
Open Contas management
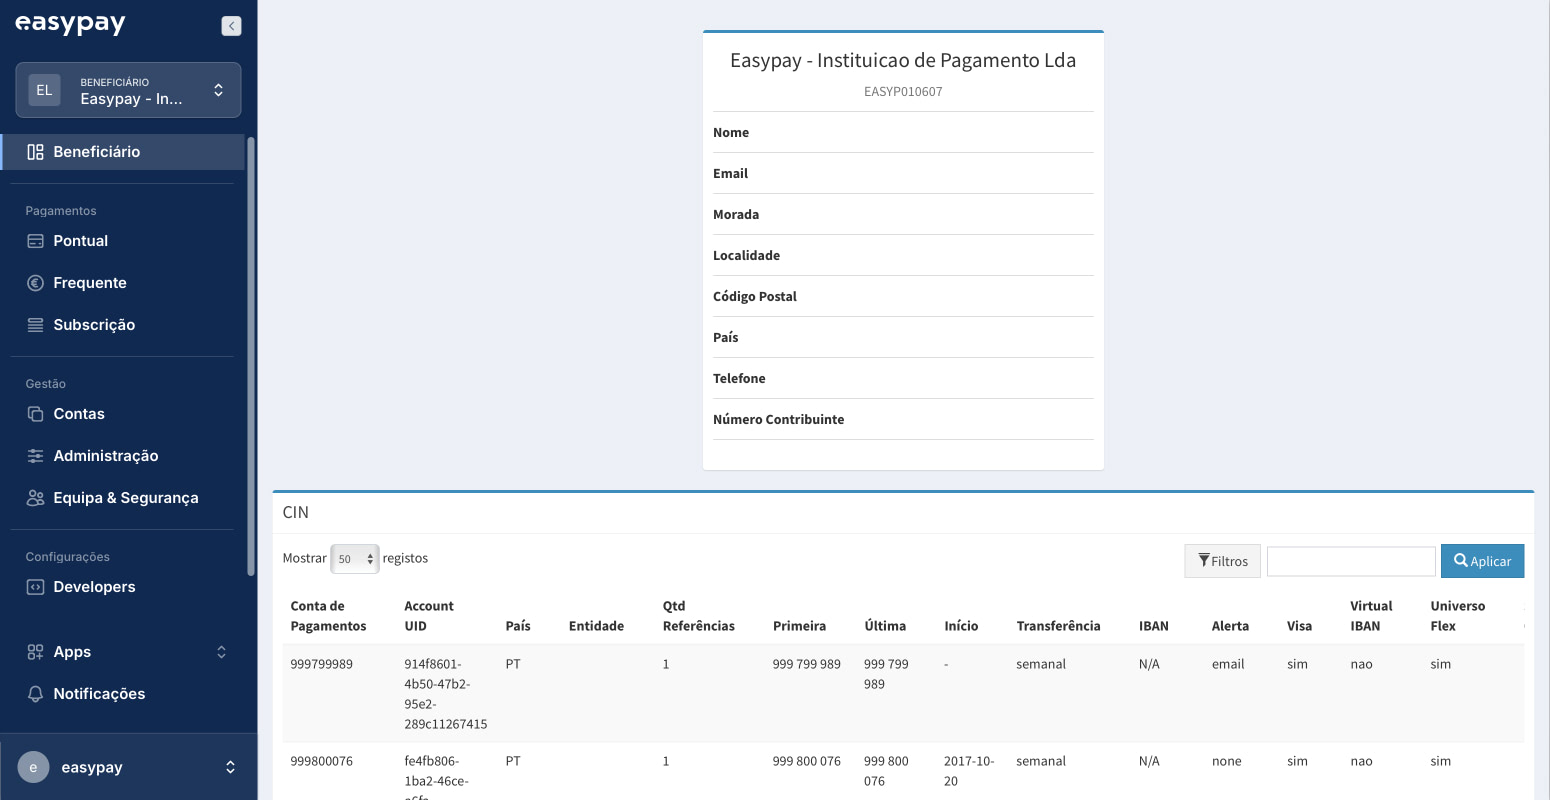click(79, 414)
